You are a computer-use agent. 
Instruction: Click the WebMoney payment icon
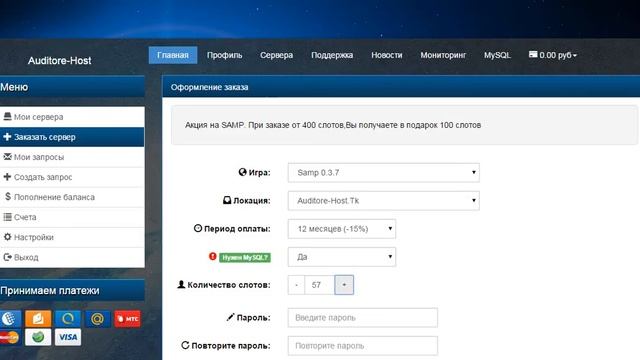(x=9, y=319)
